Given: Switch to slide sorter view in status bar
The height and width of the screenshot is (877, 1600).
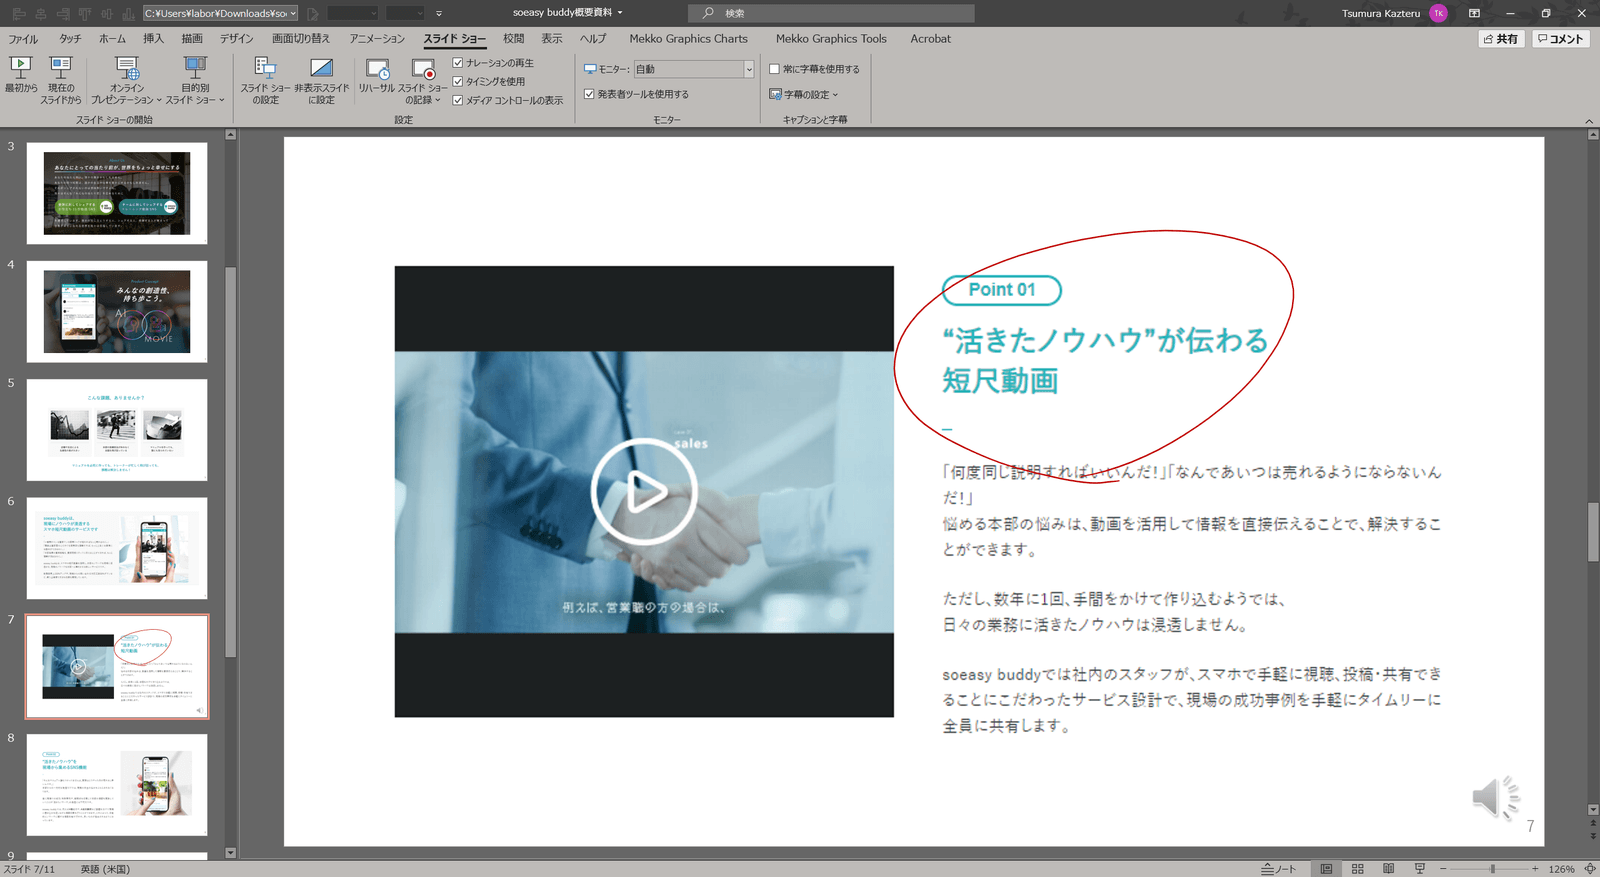Looking at the screenshot, I should 1357,869.
